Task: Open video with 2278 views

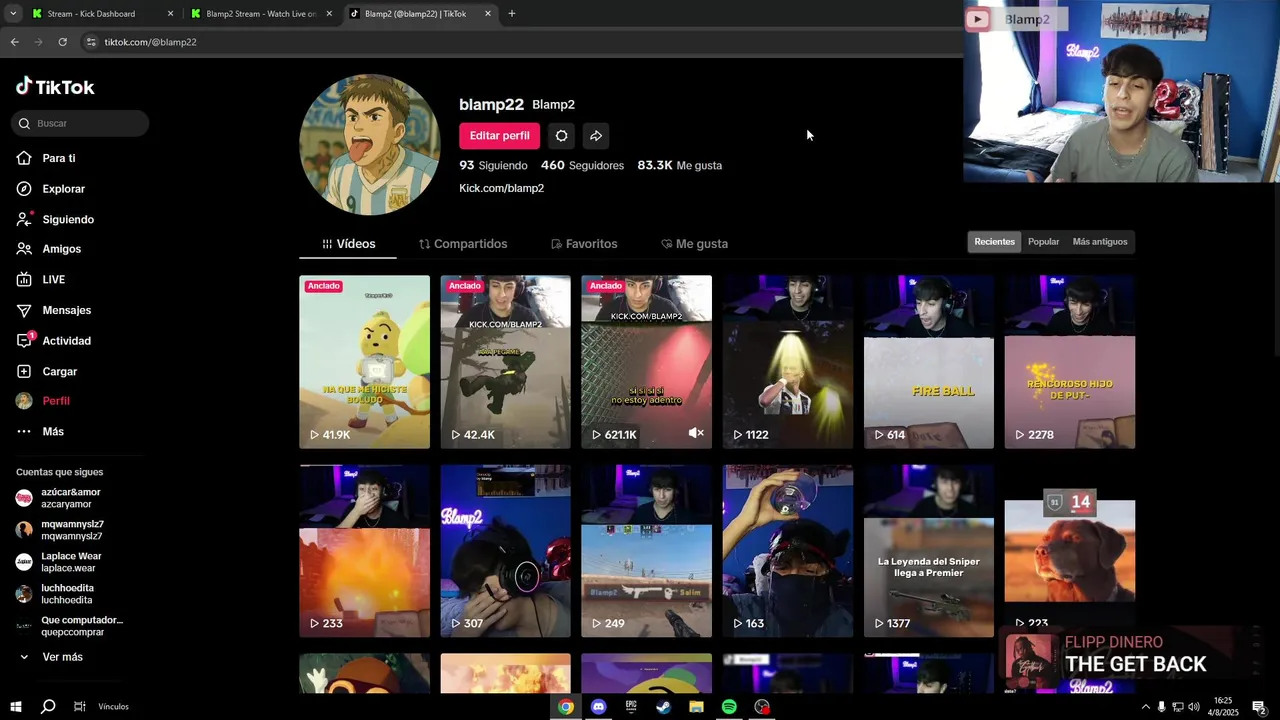Action: [1070, 362]
